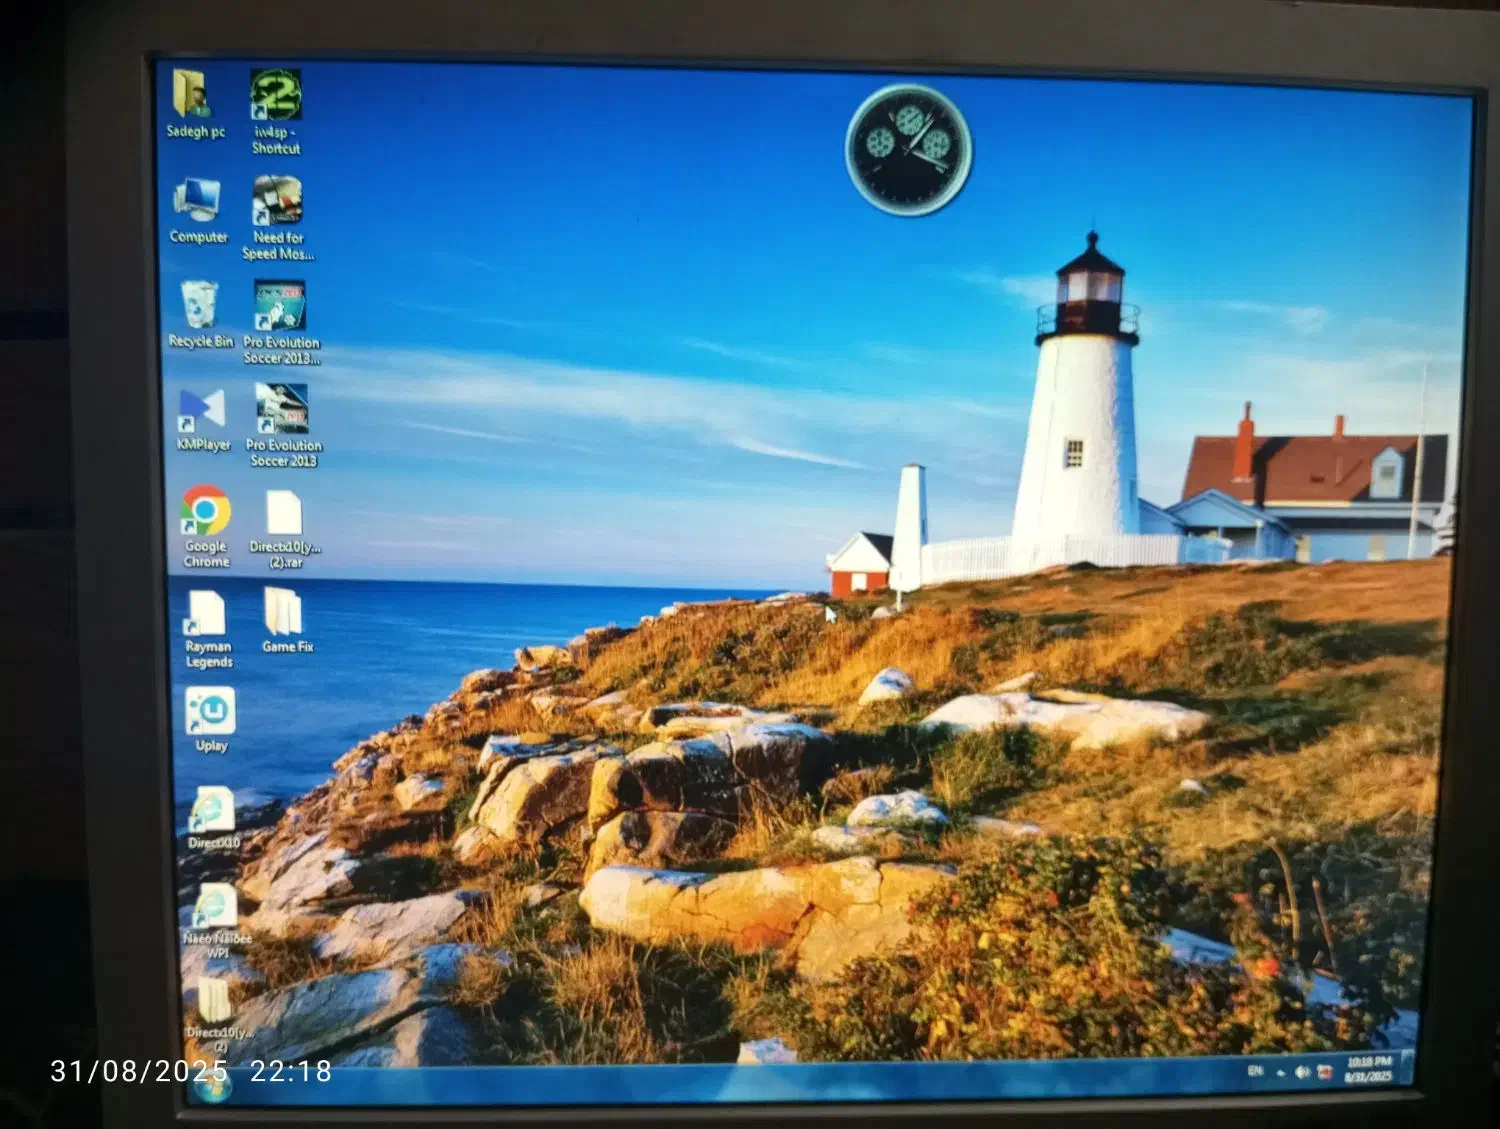
Task: Open the Computer desktop icon
Action: pos(198,211)
